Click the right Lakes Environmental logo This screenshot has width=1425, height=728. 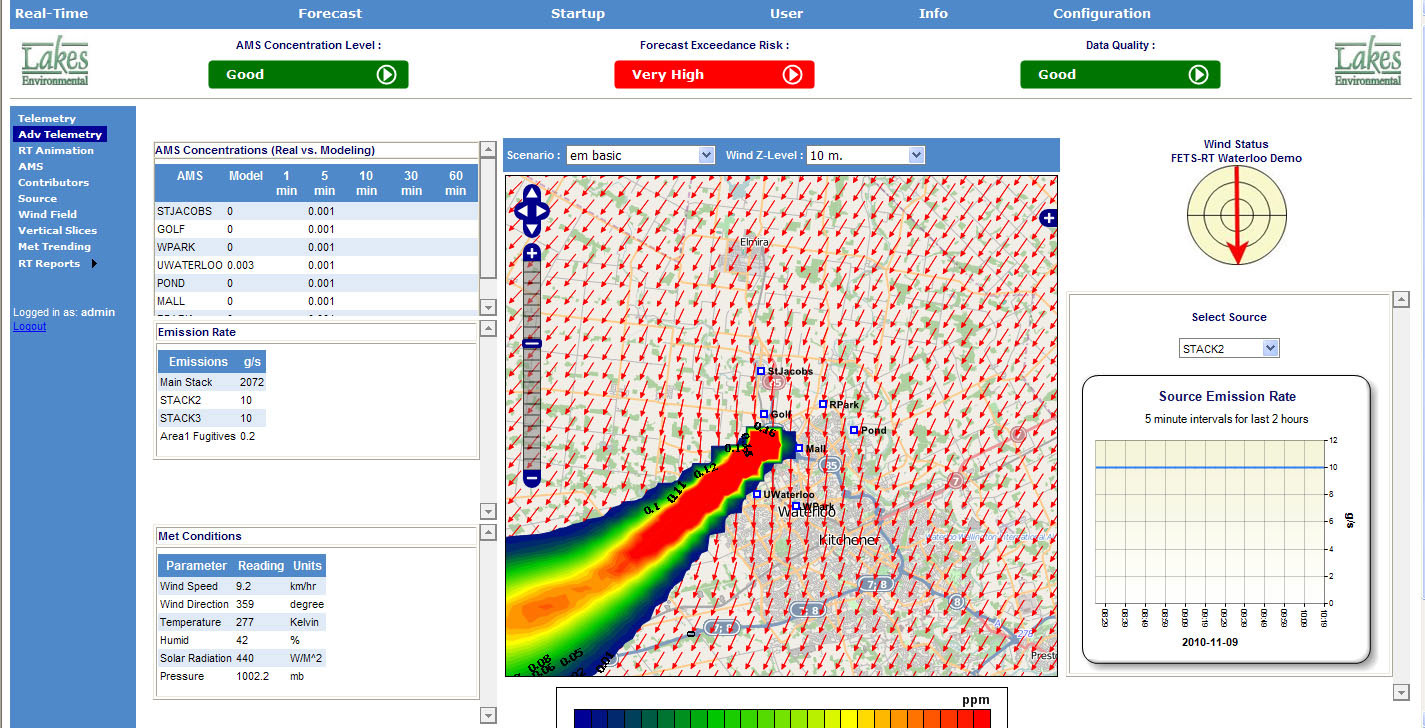point(1368,61)
